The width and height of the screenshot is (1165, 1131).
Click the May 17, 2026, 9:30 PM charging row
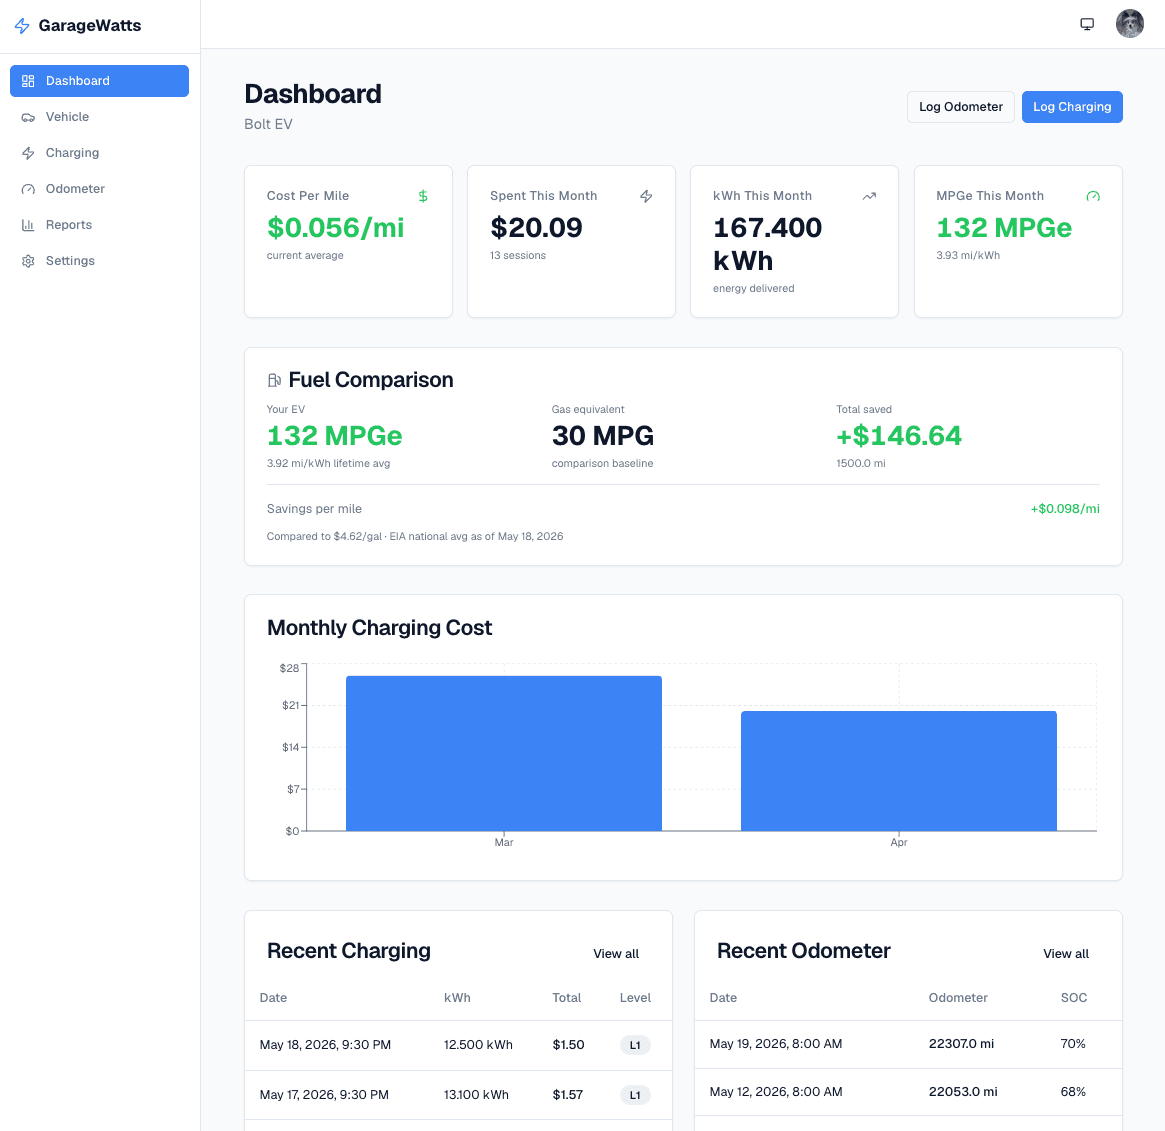pos(458,1095)
